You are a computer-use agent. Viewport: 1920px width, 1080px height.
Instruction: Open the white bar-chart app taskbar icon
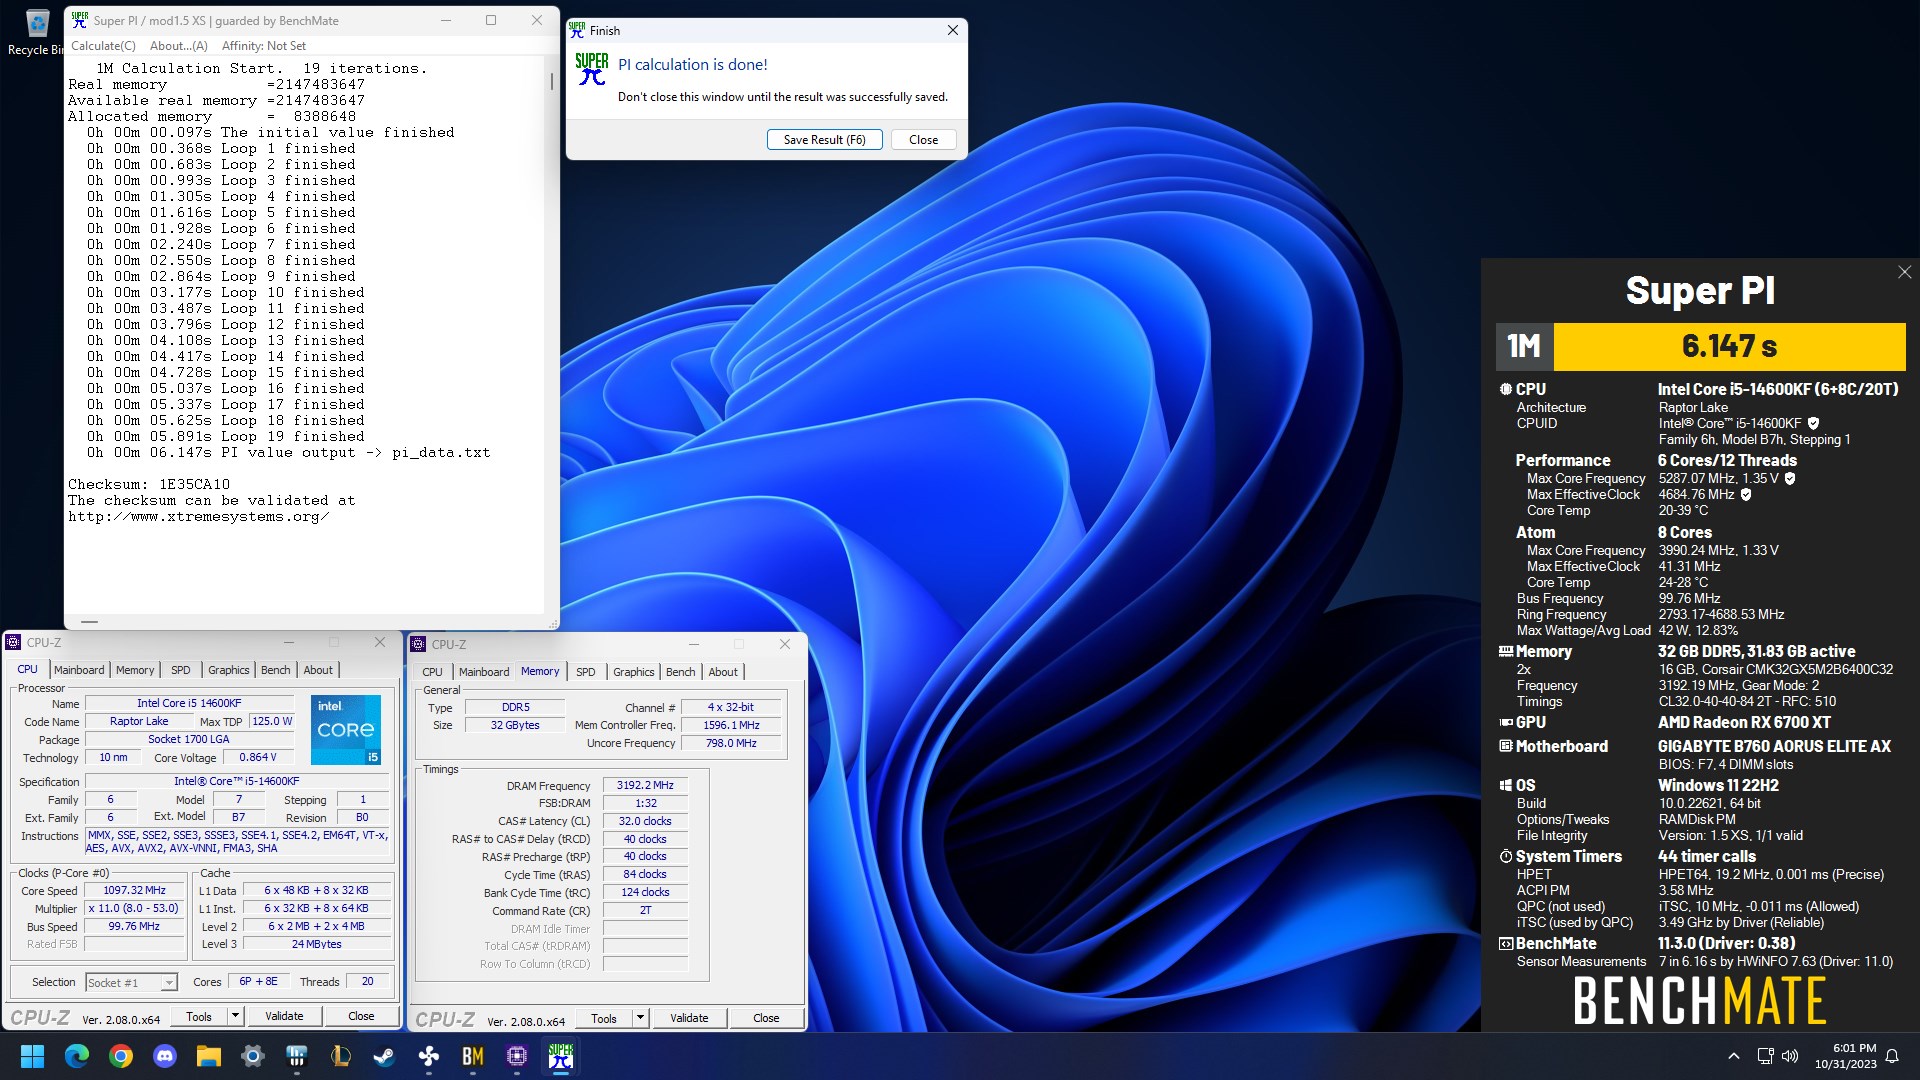click(297, 1056)
